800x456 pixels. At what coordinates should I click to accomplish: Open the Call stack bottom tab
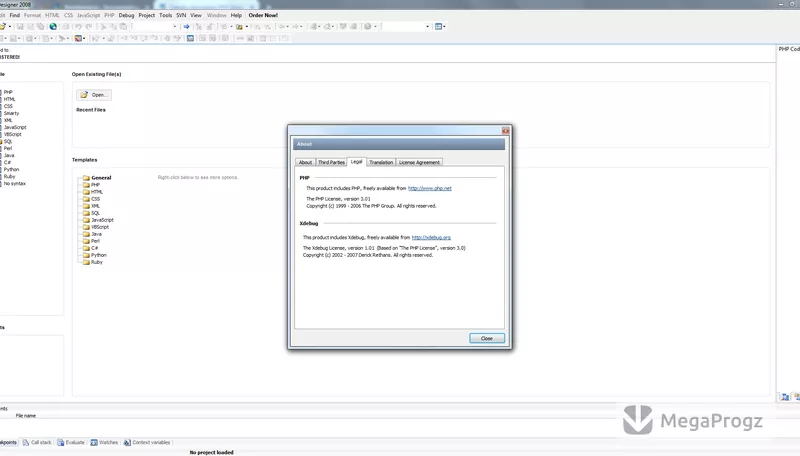point(37,442)
